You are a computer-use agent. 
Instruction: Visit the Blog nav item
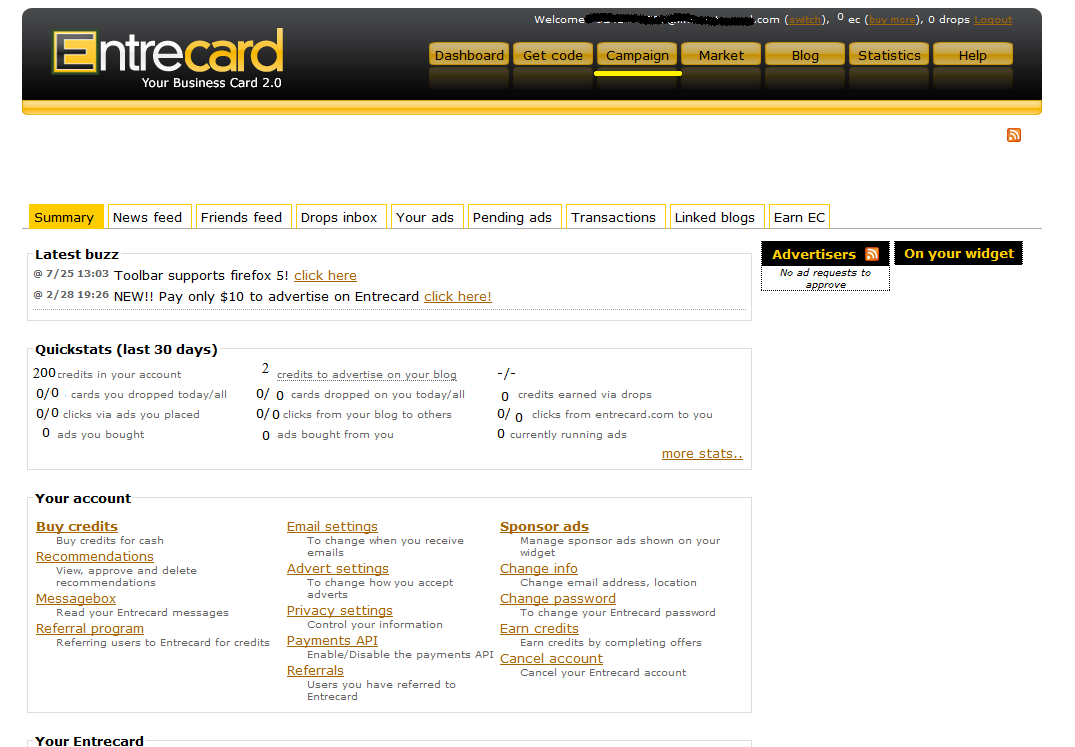click(805, 55)
